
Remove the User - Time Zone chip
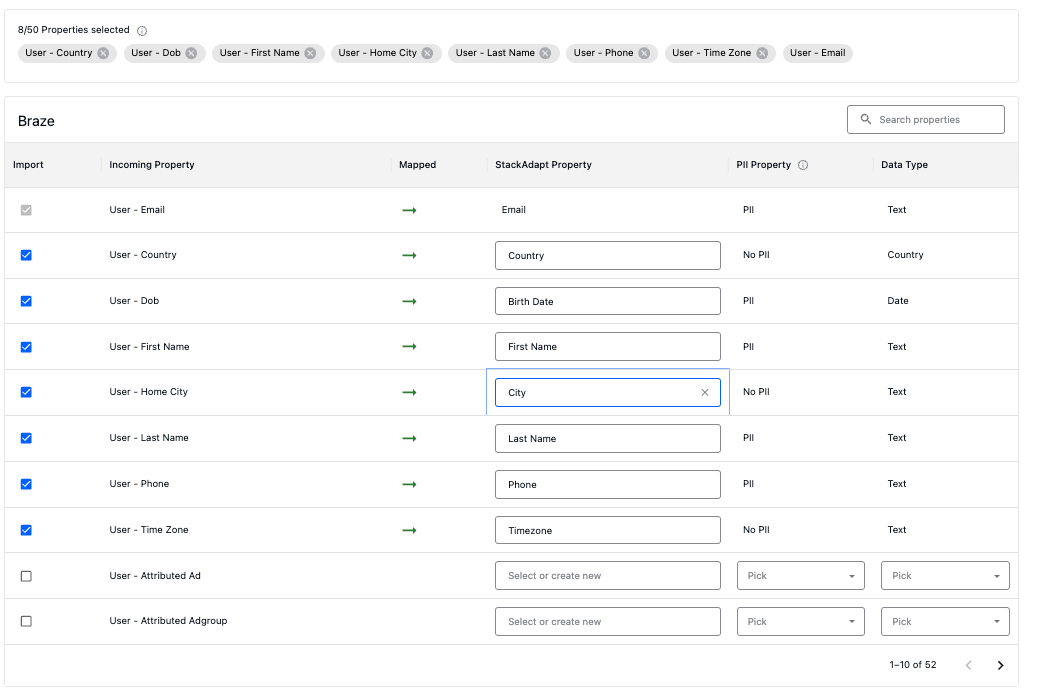coord(762,54)
